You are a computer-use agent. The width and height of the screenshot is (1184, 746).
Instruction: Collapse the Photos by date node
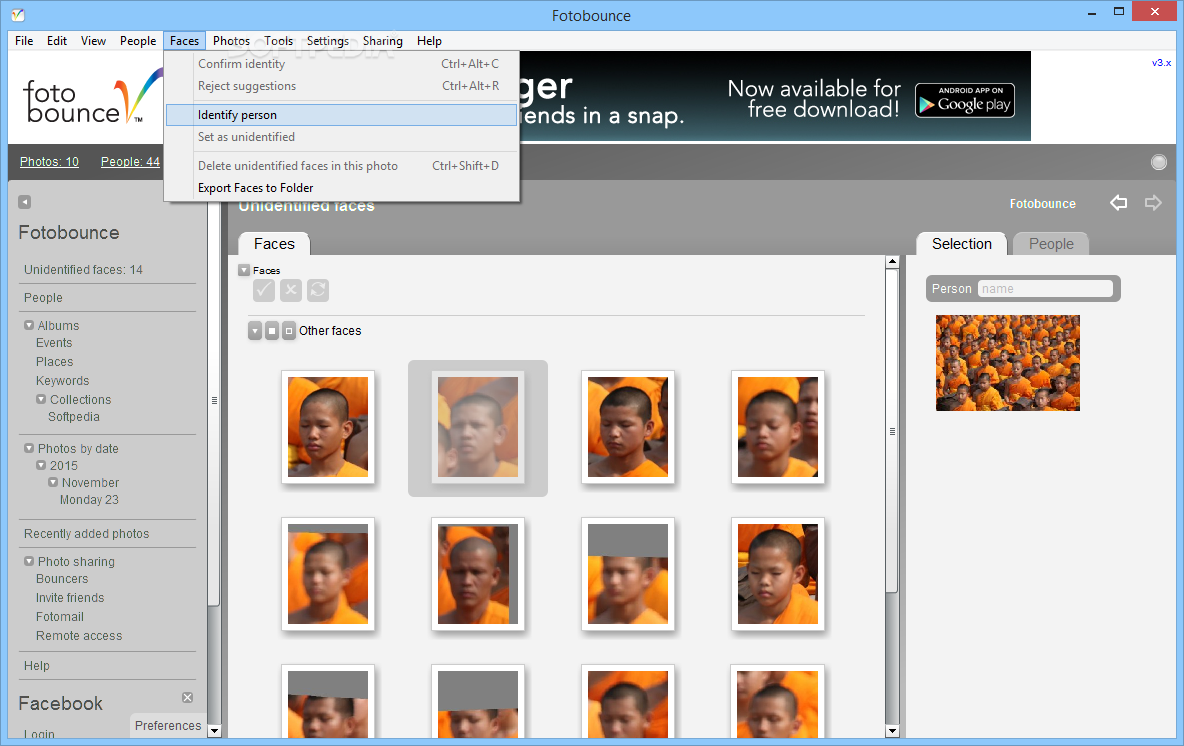29,449
